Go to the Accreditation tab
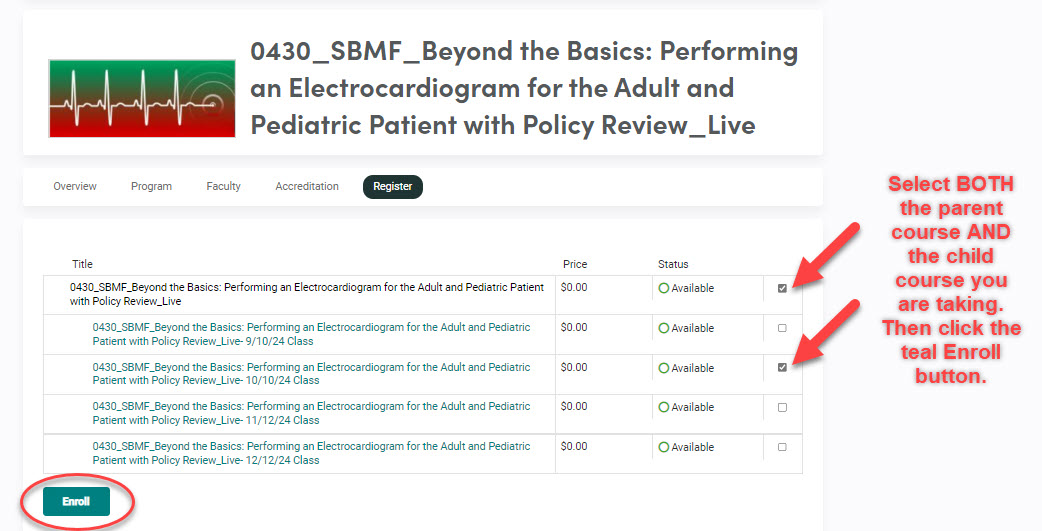This screenshot has height=531, width=1042. (x=307, y=187)
